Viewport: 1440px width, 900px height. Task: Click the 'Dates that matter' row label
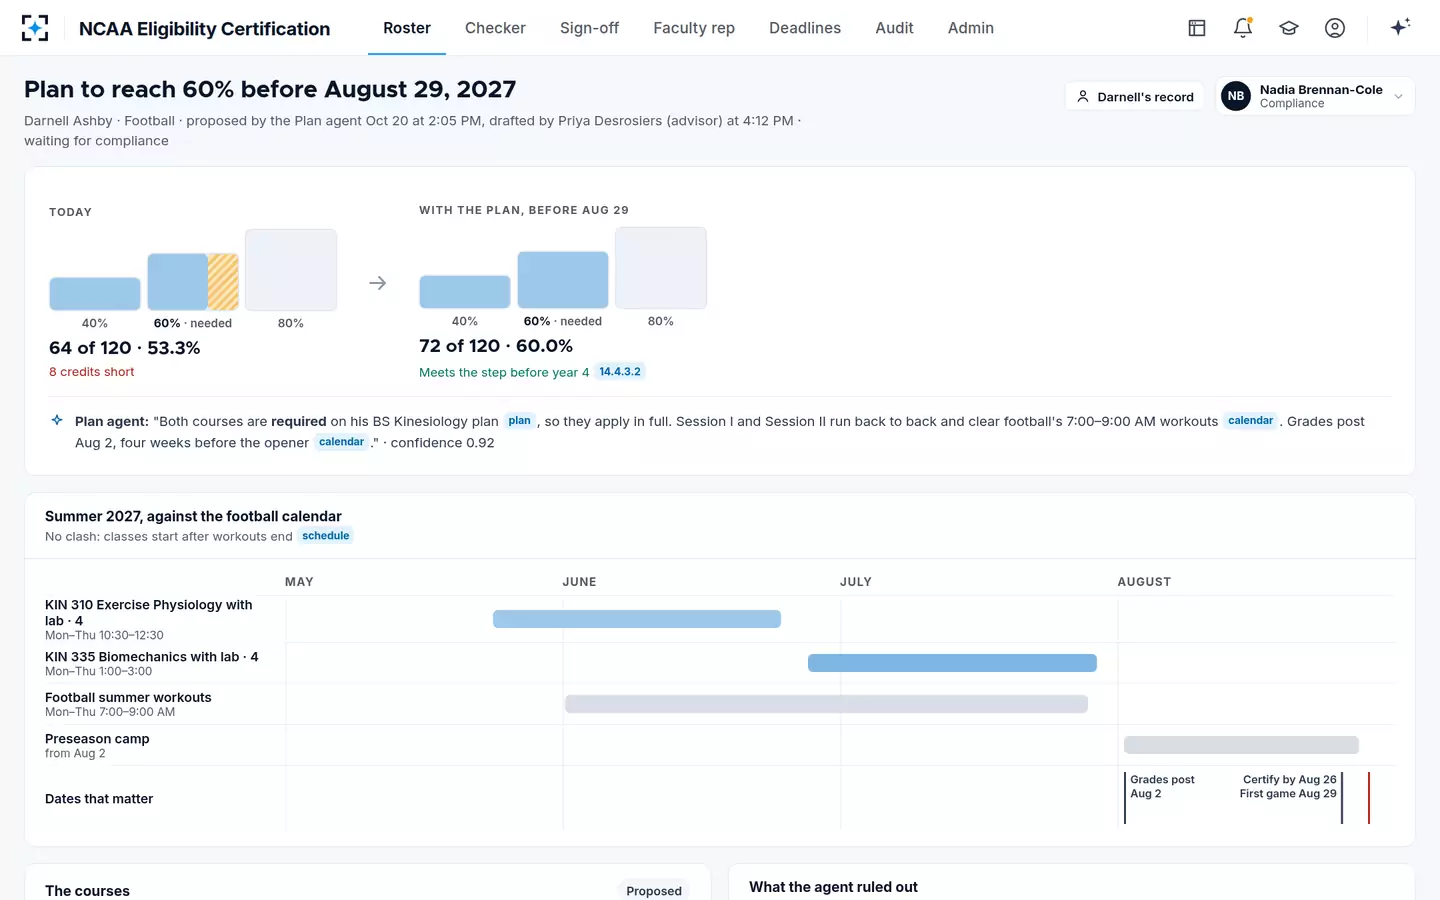[x=99, y=799]
